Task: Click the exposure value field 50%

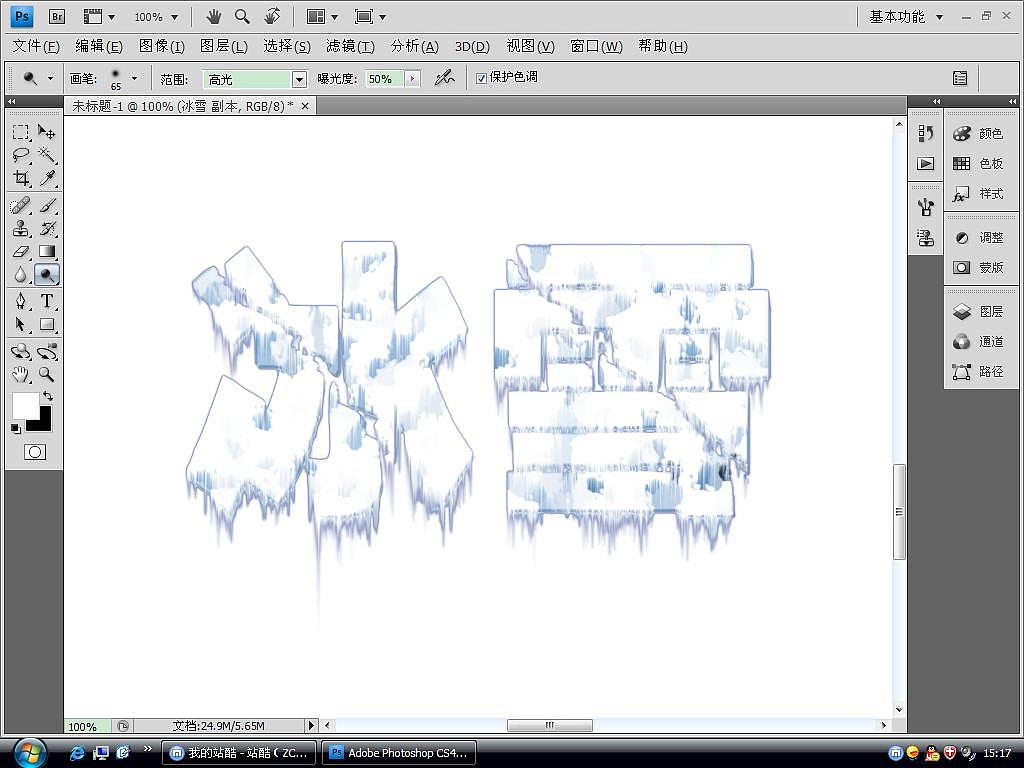Action: coord(385,79)
